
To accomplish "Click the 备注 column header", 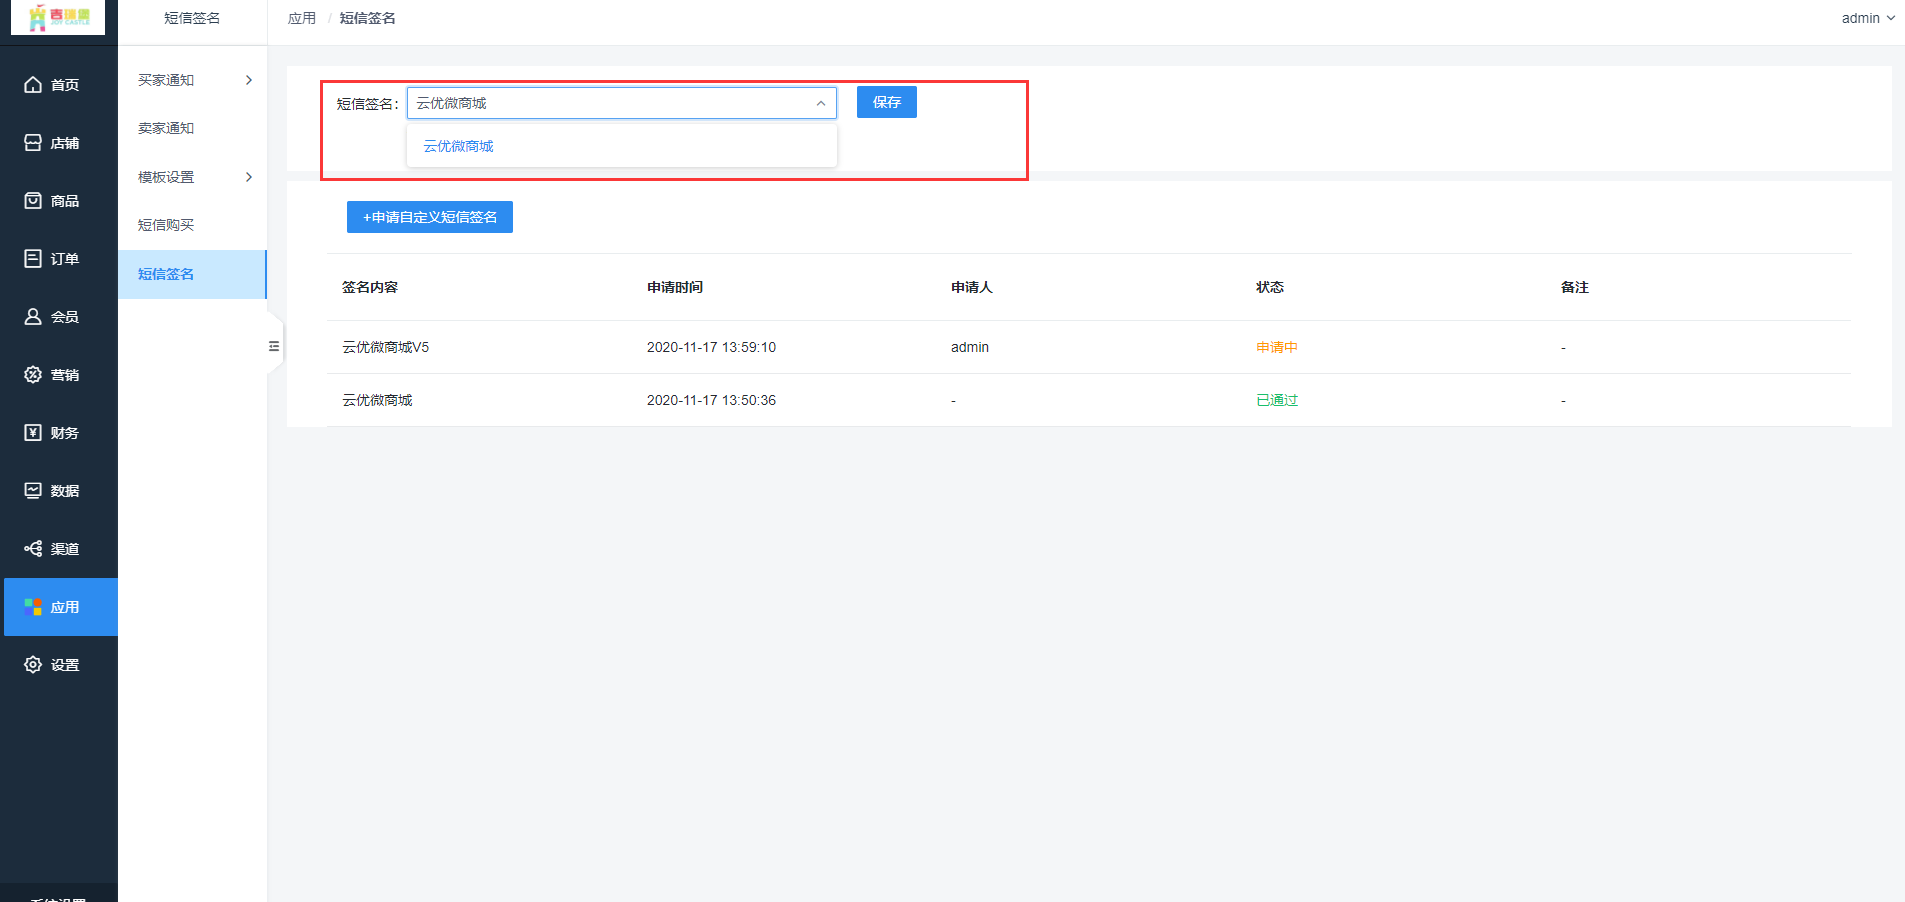I will click(1575, 287).
